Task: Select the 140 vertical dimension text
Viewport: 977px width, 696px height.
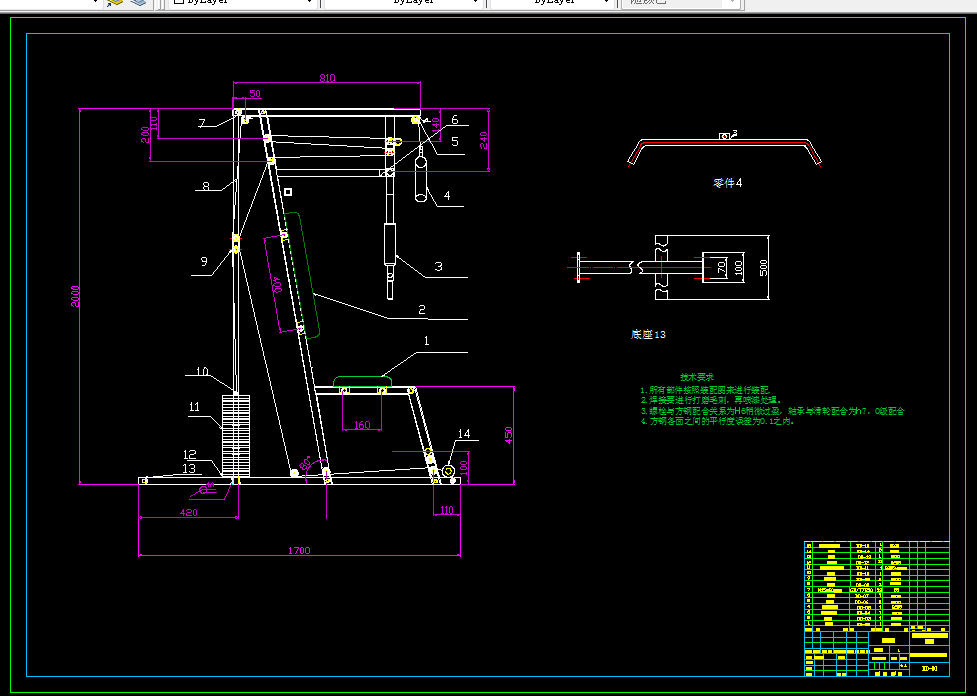Action: [436, 123]
